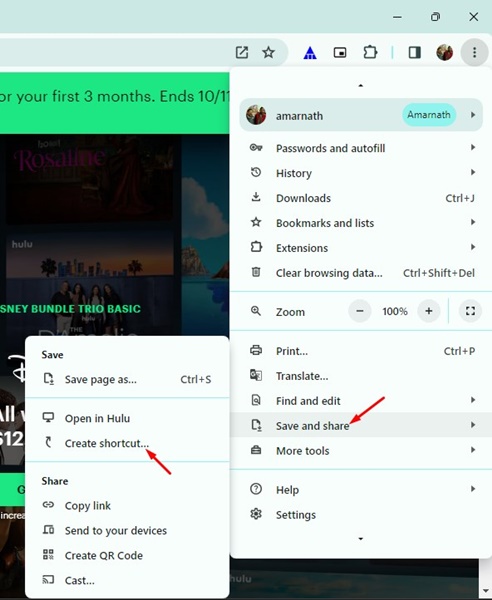Decrease zoom with the minus button
The image size is (492, 600).
pos(360,311)
